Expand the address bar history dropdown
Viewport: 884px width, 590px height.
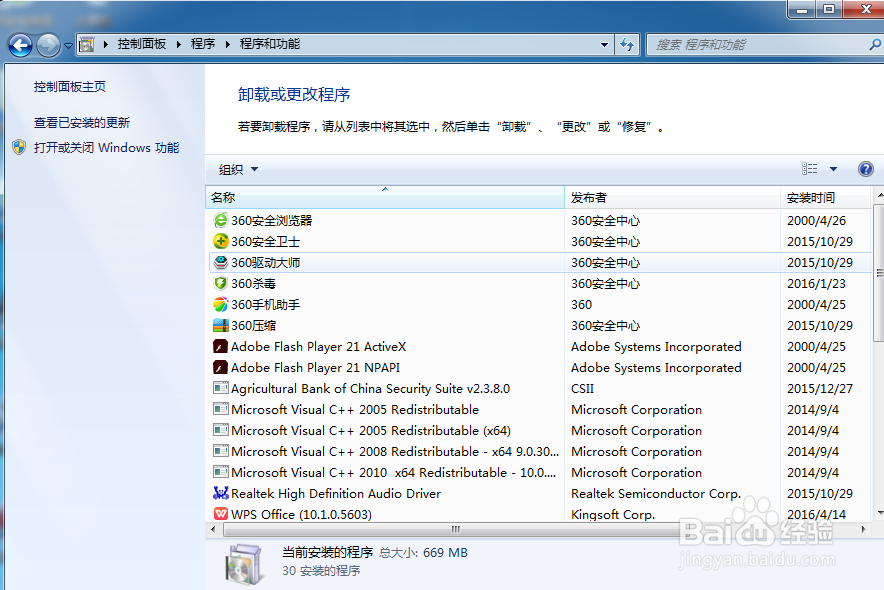tap(604, 45)
